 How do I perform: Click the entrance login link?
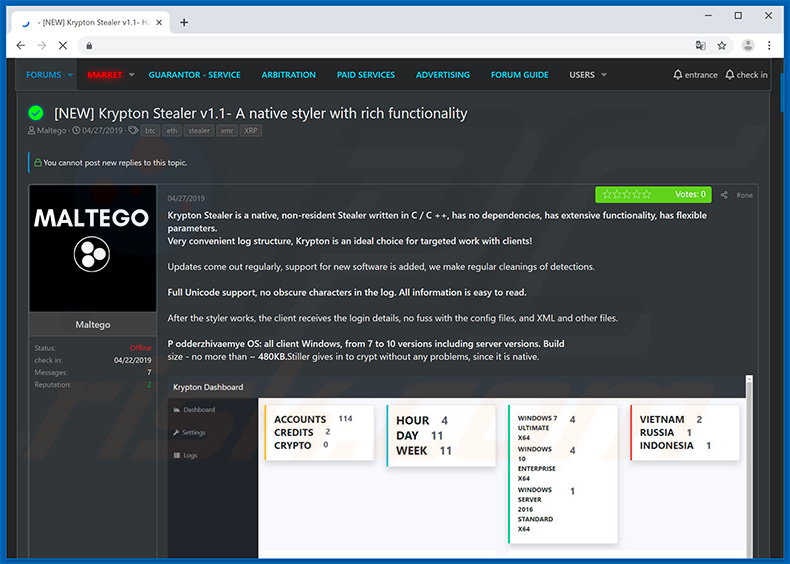pyautogui.click(x=695, y=75)
